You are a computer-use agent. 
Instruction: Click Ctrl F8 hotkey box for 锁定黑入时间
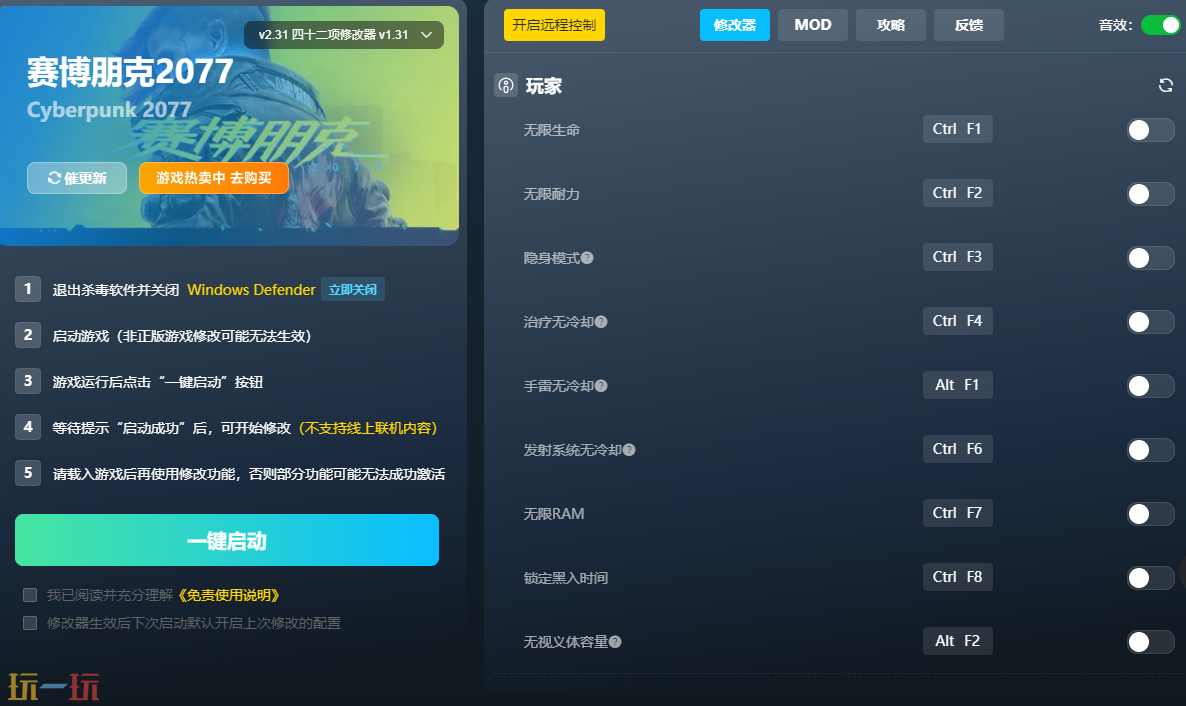[x=958, y=577]
